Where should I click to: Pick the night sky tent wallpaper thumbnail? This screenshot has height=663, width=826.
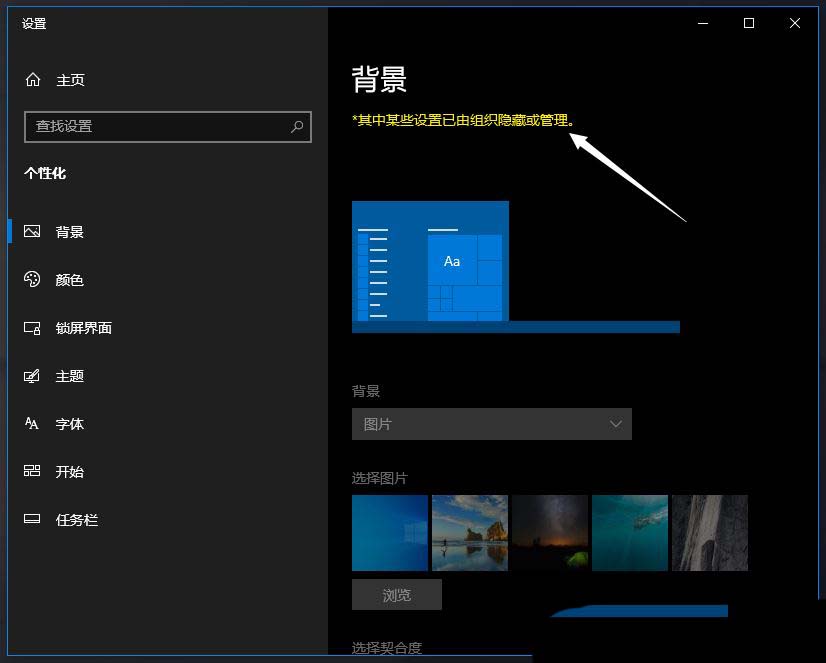[x=550, y=532]
